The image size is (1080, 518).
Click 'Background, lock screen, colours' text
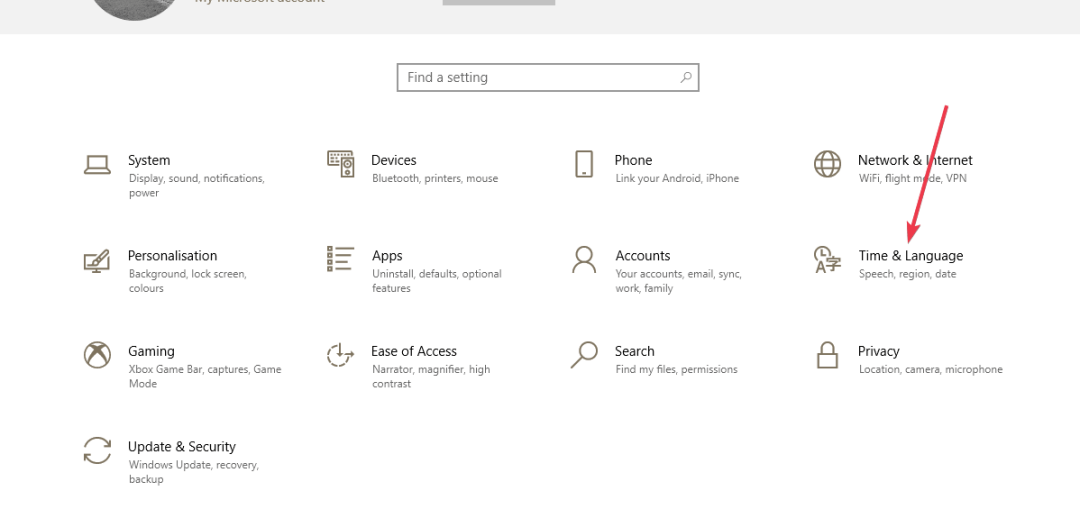click(187, 281)
